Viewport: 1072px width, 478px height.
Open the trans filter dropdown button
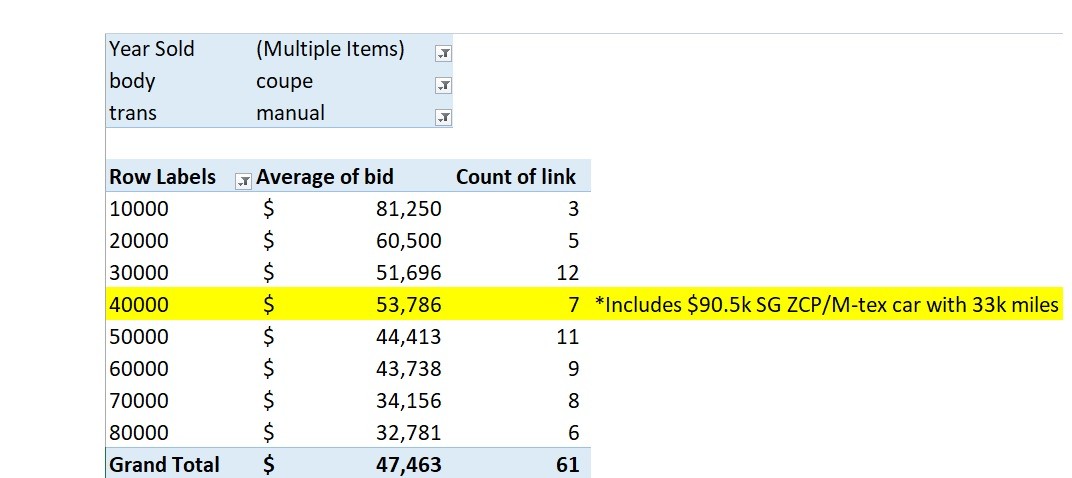point(443,117)
